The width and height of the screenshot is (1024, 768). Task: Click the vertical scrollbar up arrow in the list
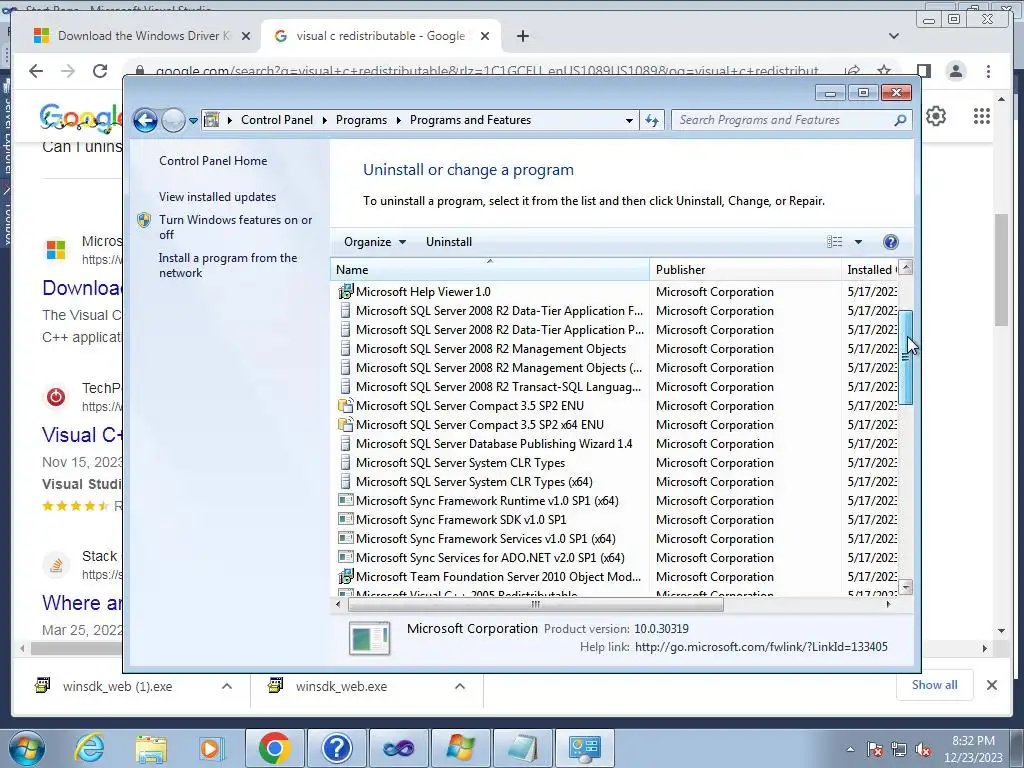pos(906,268)
